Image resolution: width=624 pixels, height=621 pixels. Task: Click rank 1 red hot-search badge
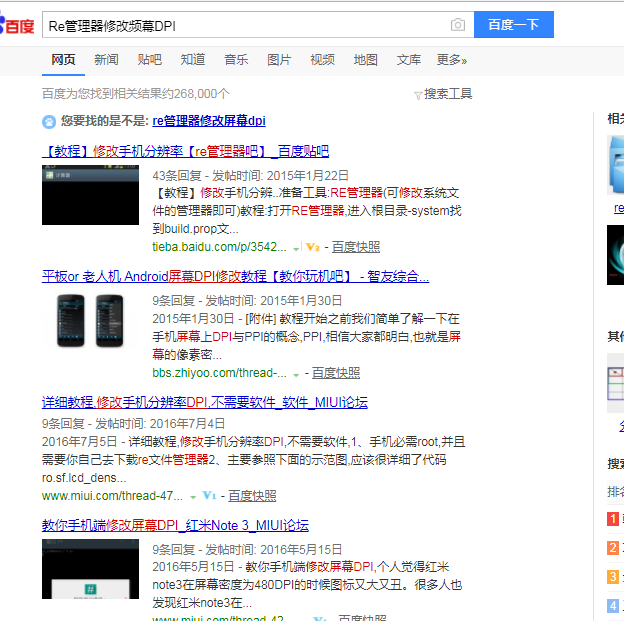pyautogui.click(x=613, y=519)
